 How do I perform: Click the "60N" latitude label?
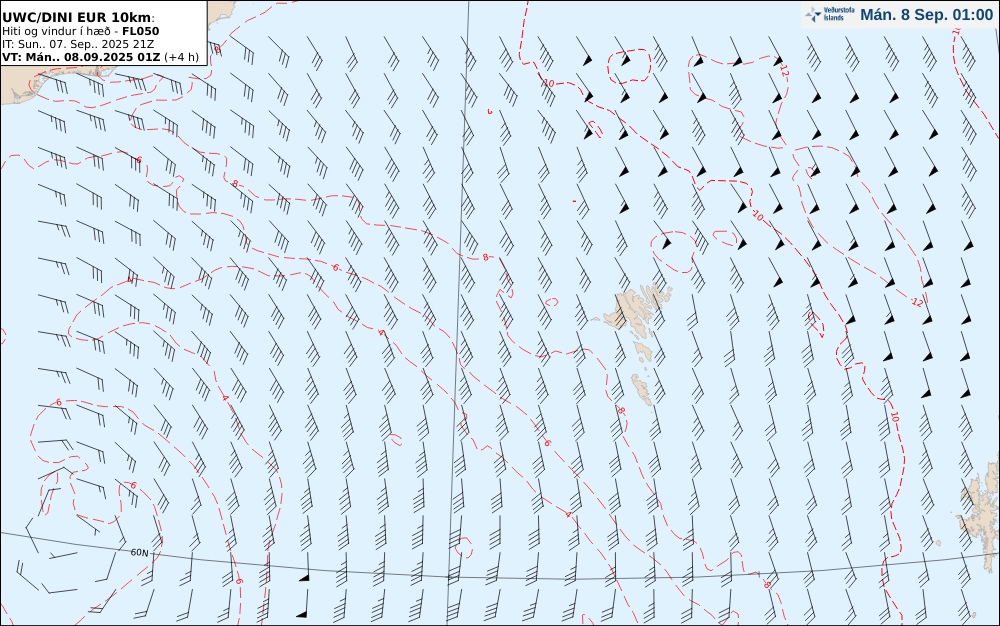coord(139,553)
